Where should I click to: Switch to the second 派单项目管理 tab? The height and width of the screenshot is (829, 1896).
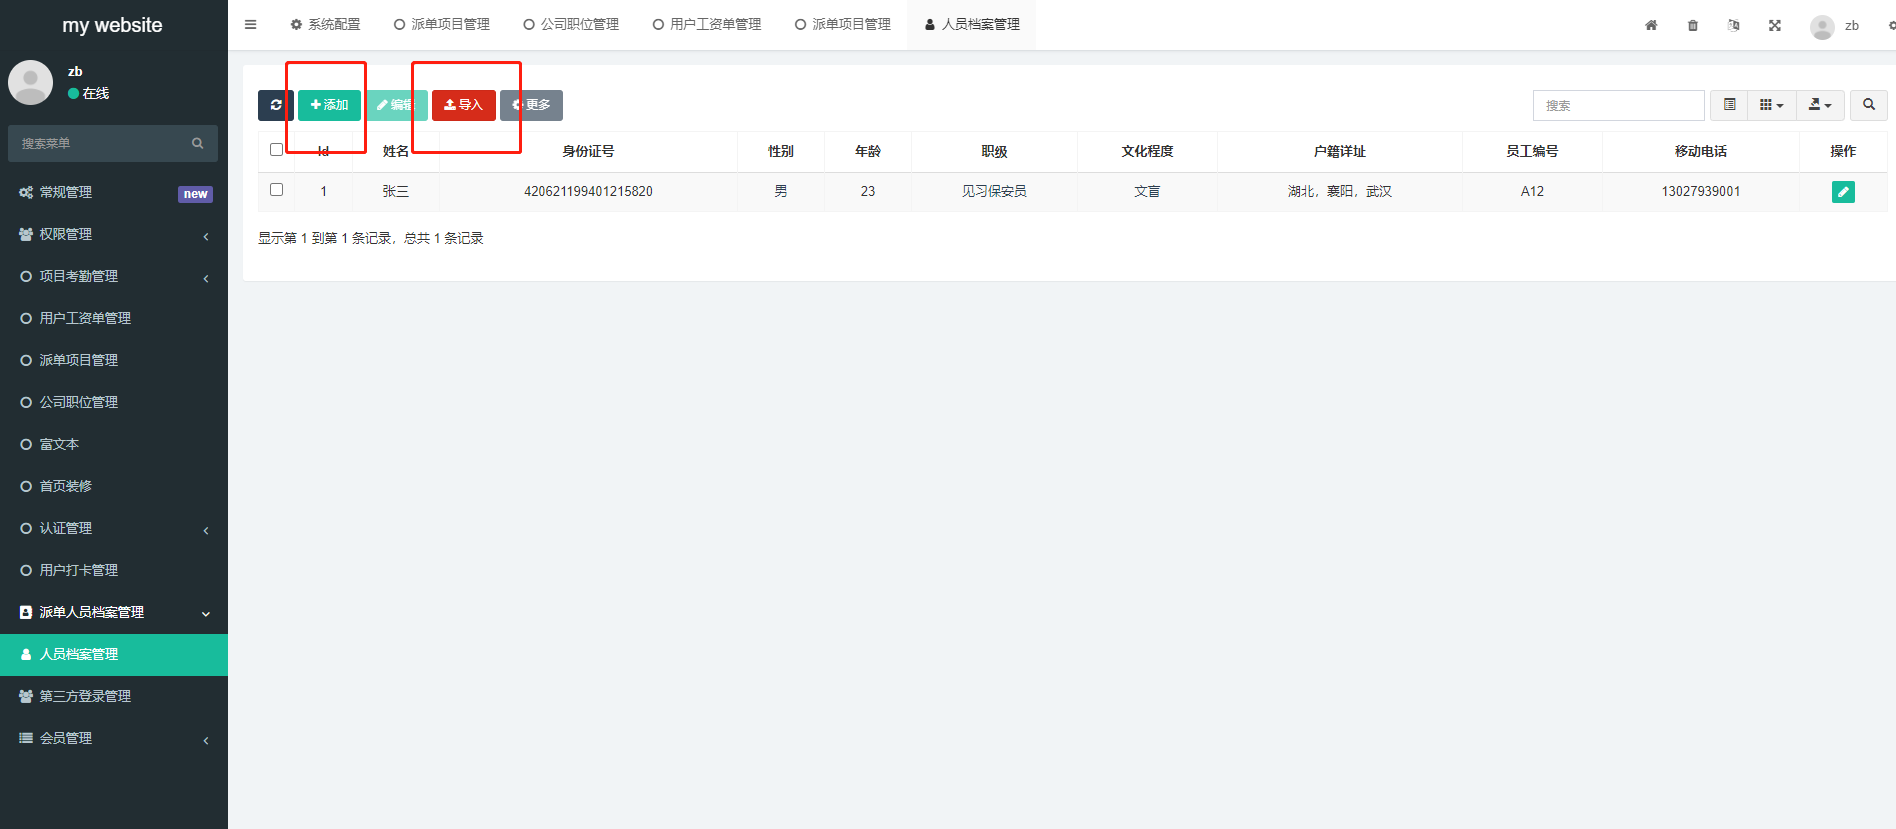point(843,25)
